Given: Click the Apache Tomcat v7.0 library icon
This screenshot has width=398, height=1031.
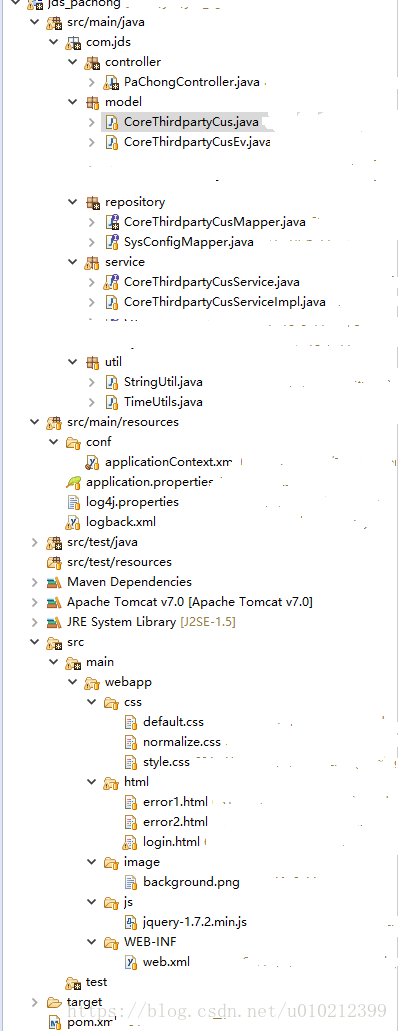Looking at the screenshot, I should 53,602.
